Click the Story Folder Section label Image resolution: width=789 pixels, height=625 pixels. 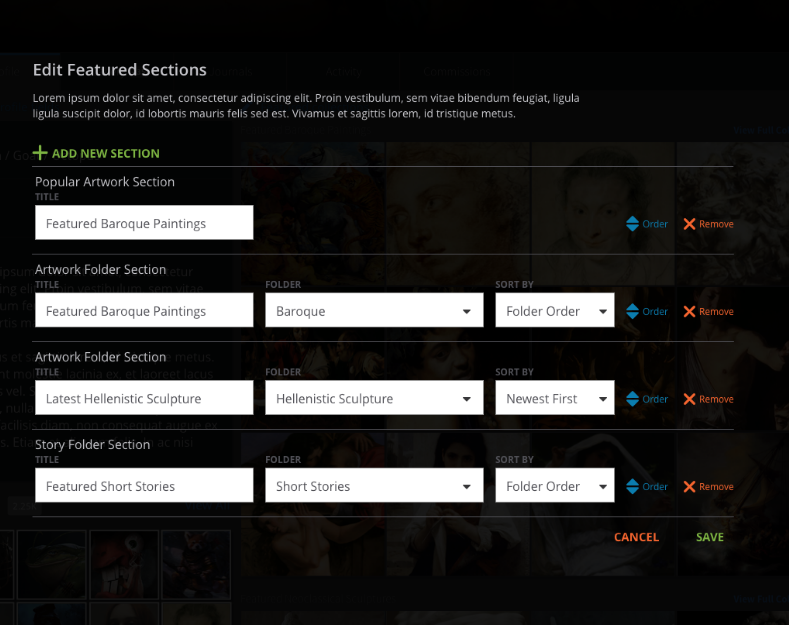[93, 444]
